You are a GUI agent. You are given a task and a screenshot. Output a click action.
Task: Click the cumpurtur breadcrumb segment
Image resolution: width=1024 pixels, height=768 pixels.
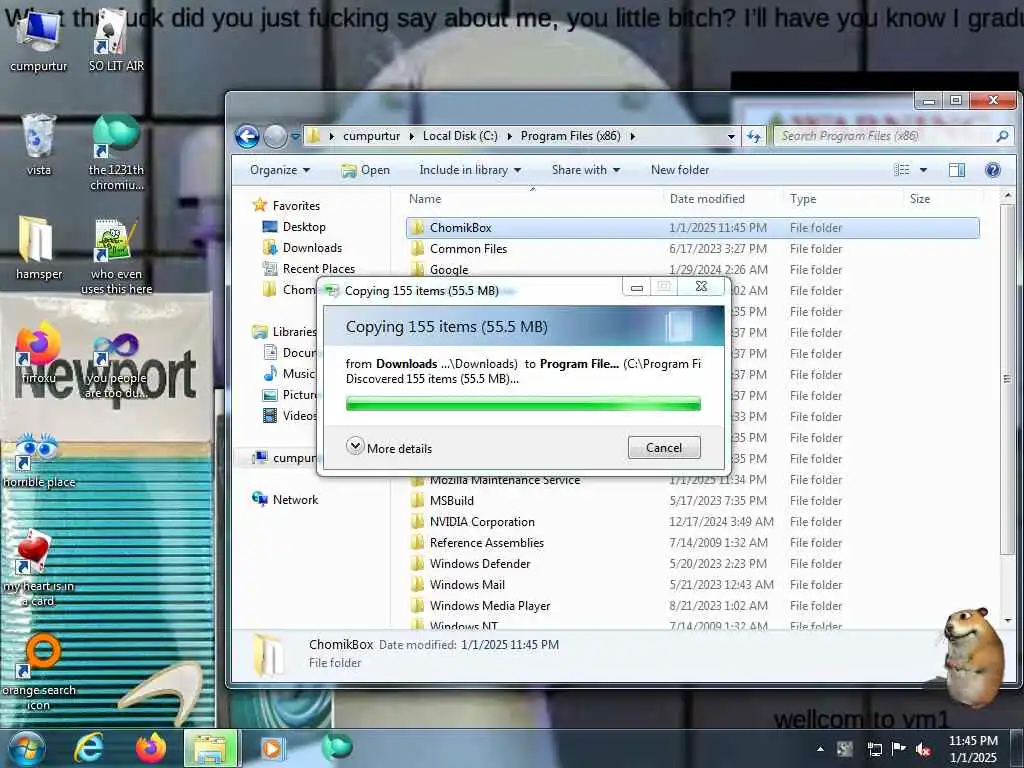pyautogui.click(x=372, y=136)
